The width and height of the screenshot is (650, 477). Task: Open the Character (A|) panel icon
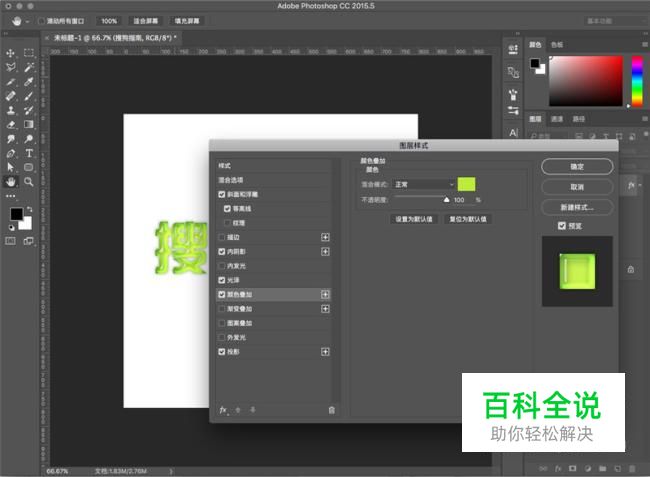click(x=513, y=133)
